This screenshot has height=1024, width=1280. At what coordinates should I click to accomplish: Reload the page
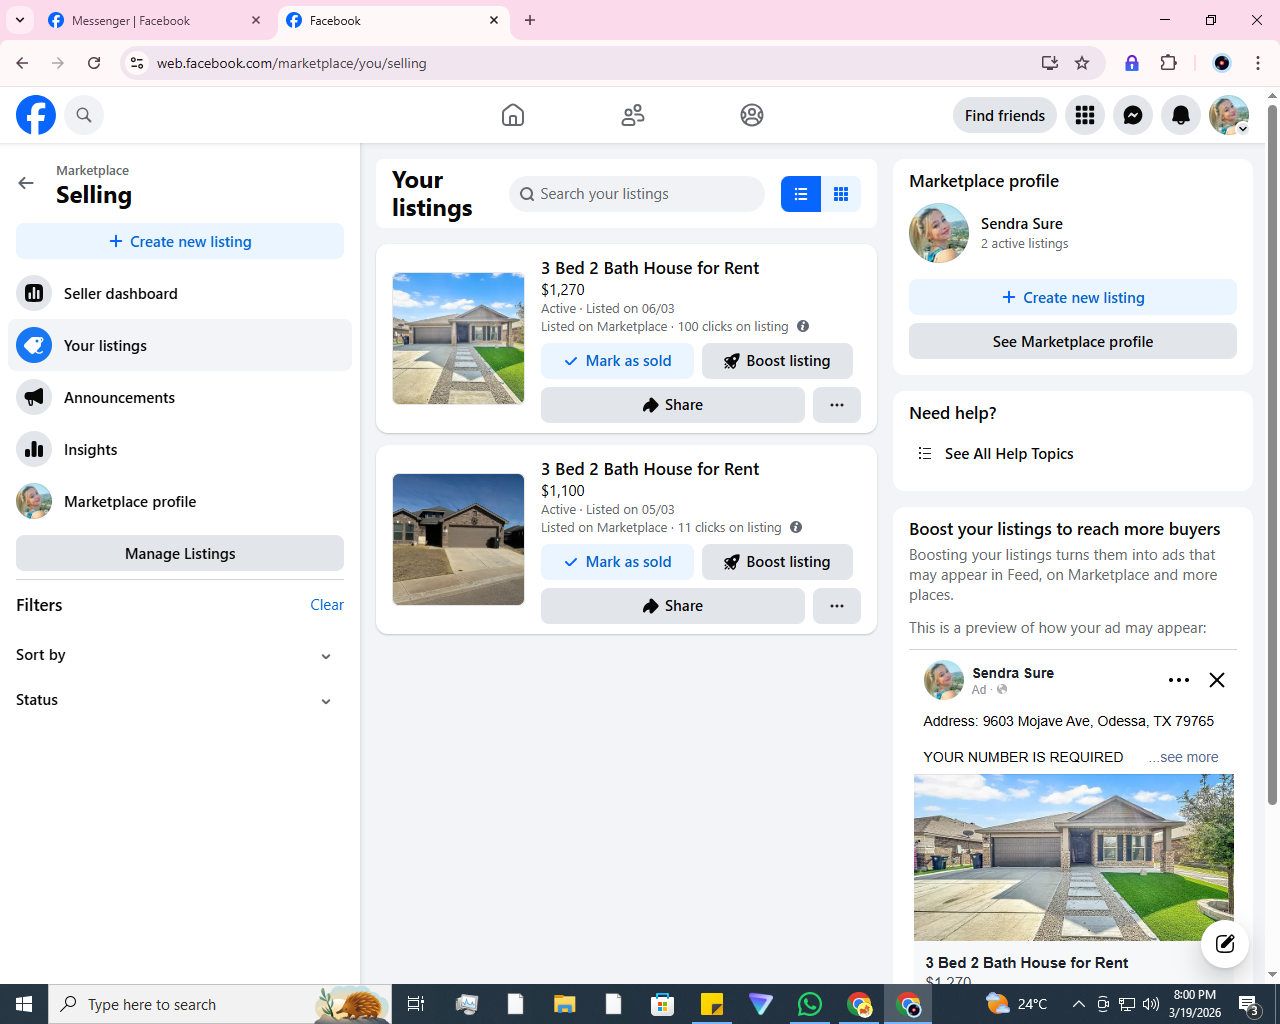(94, 63)
